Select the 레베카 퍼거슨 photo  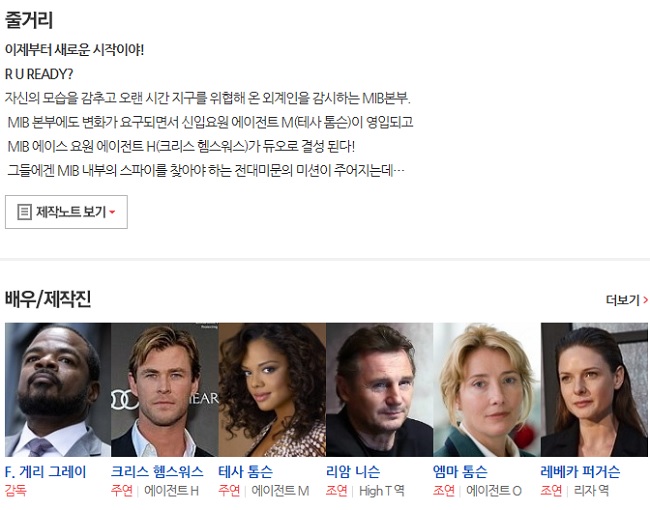click(x=594, y=390)
